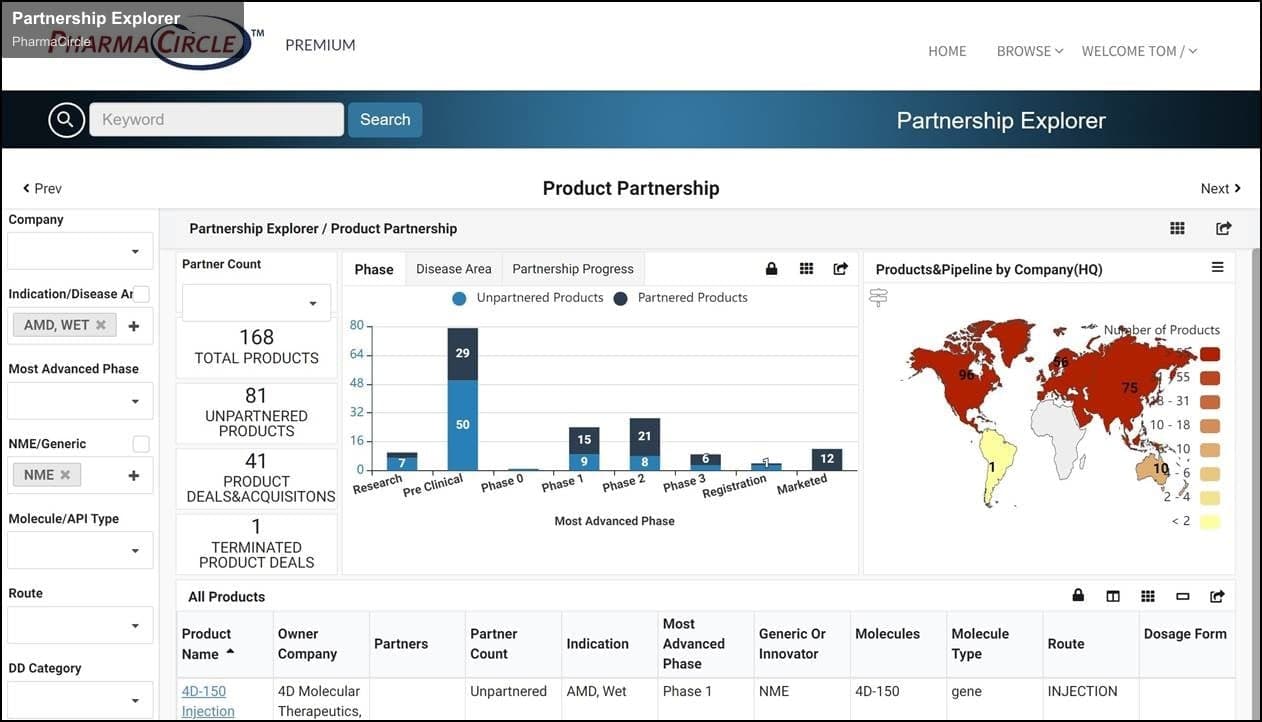This screenshot has height=722, width=1262.
Task: Open the DD Category dropdown
Action: [81, 699]
